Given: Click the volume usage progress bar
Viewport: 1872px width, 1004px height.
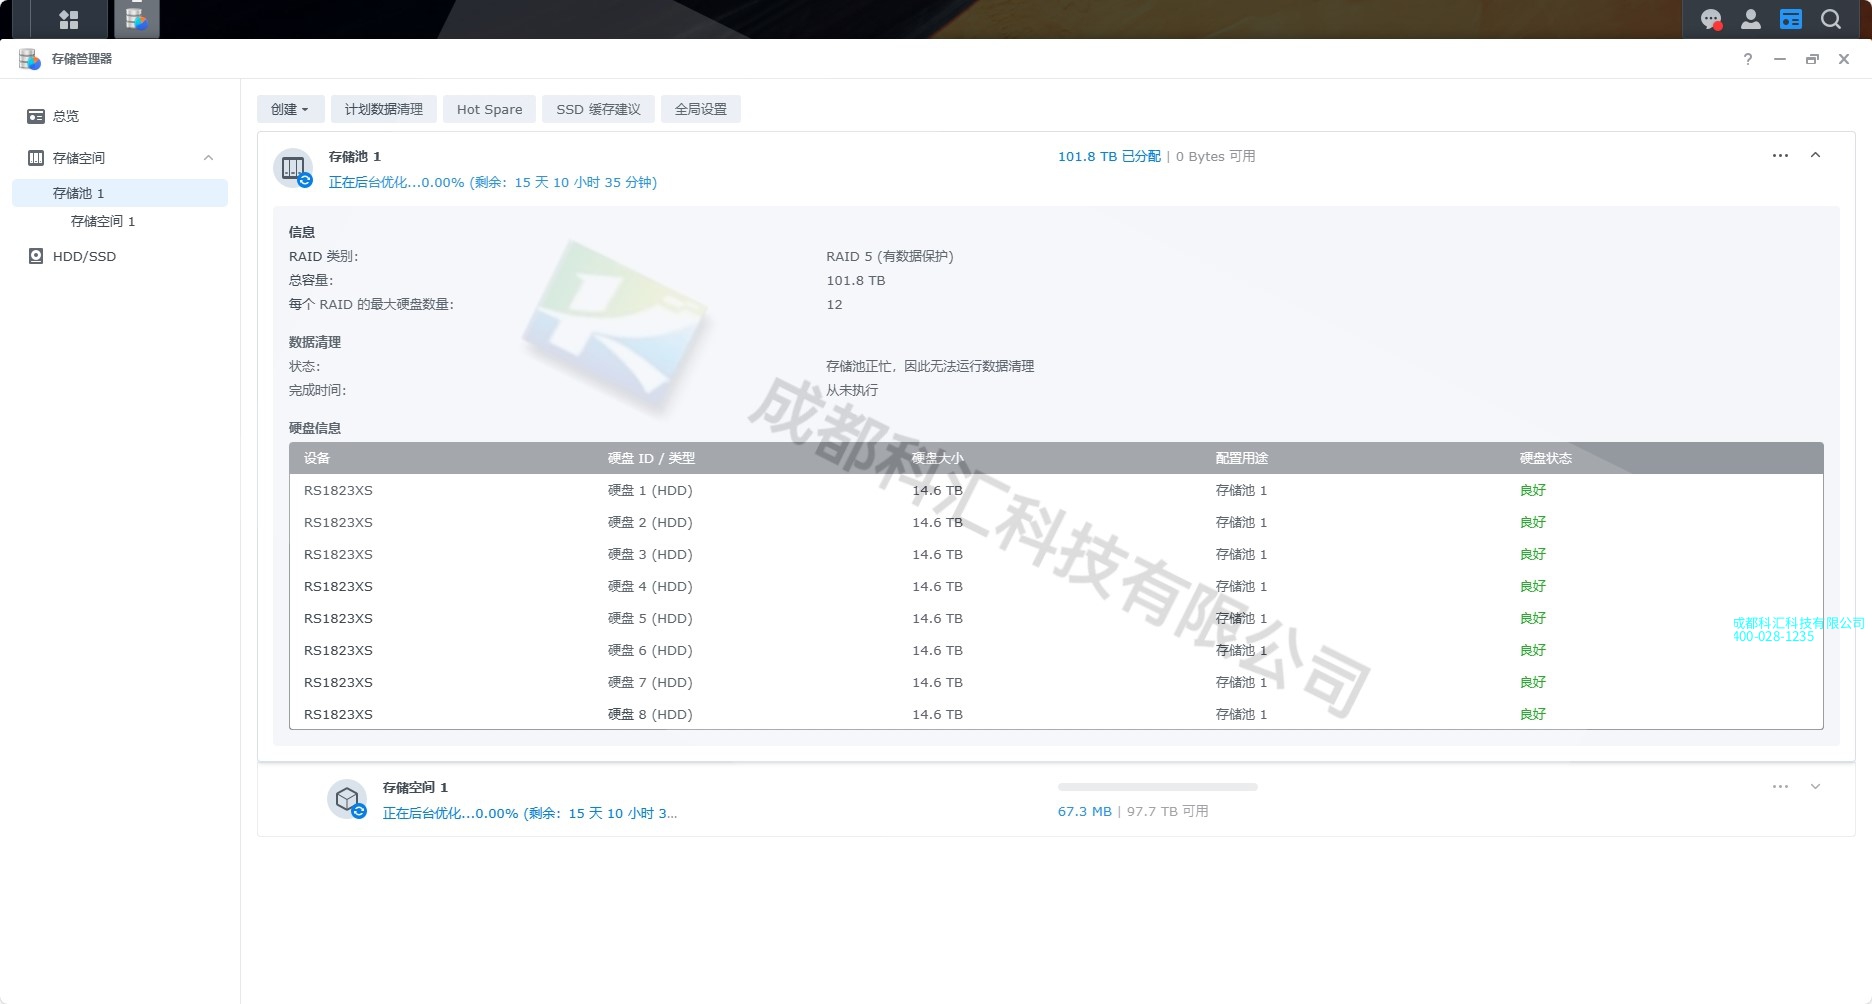Looking at the screenshot, I should point(1158,787).
